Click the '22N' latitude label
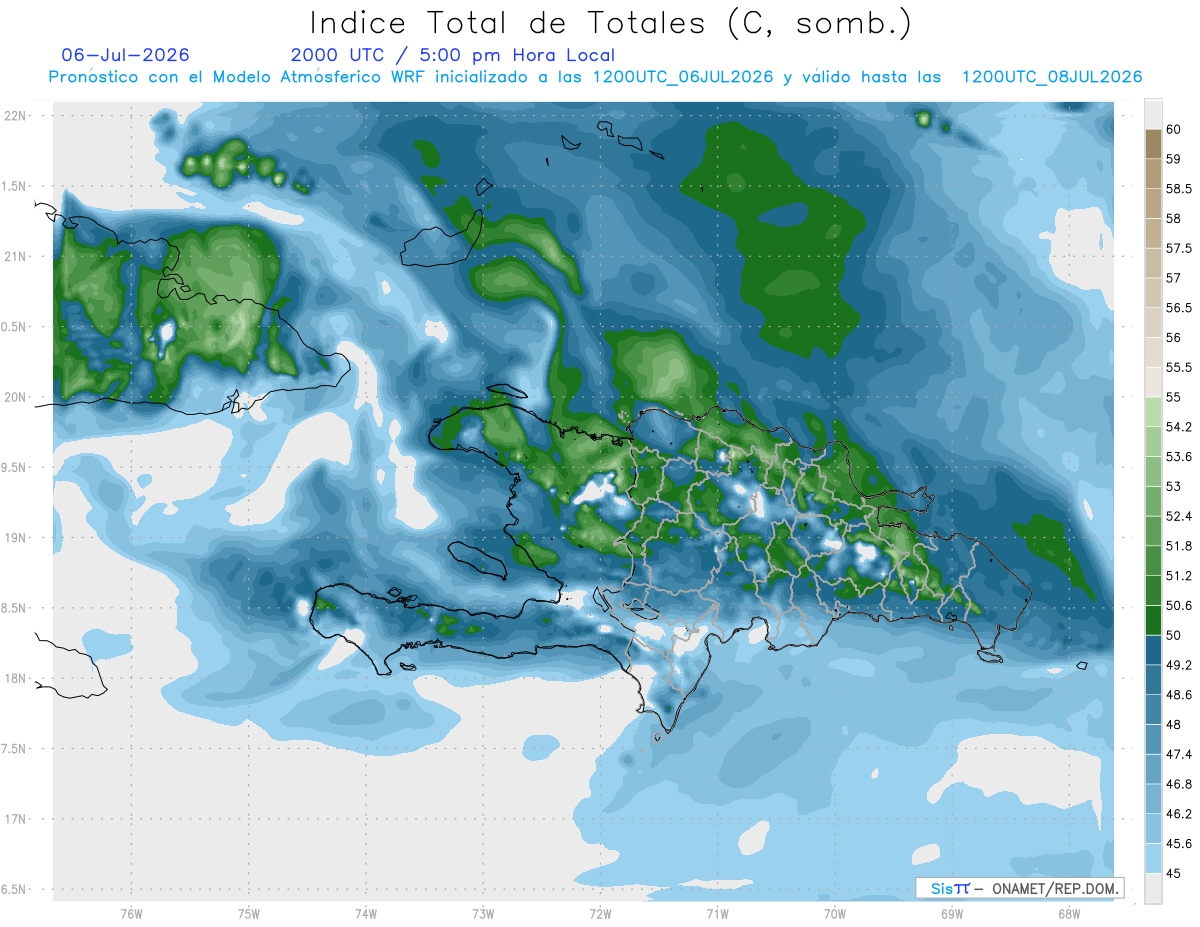 point(14,115)
